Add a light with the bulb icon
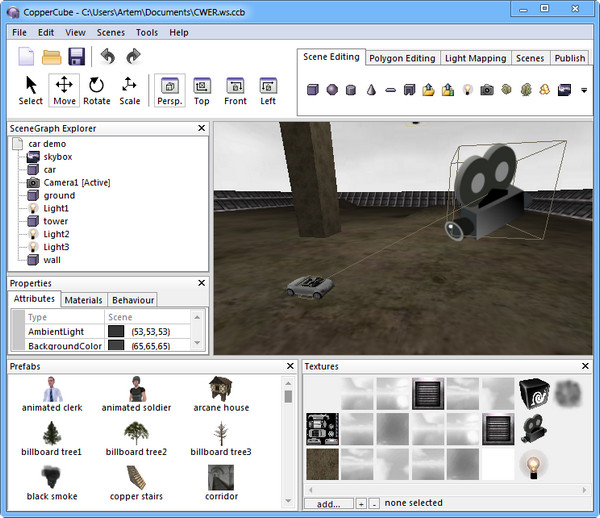The width and height of the screenshot is (600, 518). pos(466,90)
